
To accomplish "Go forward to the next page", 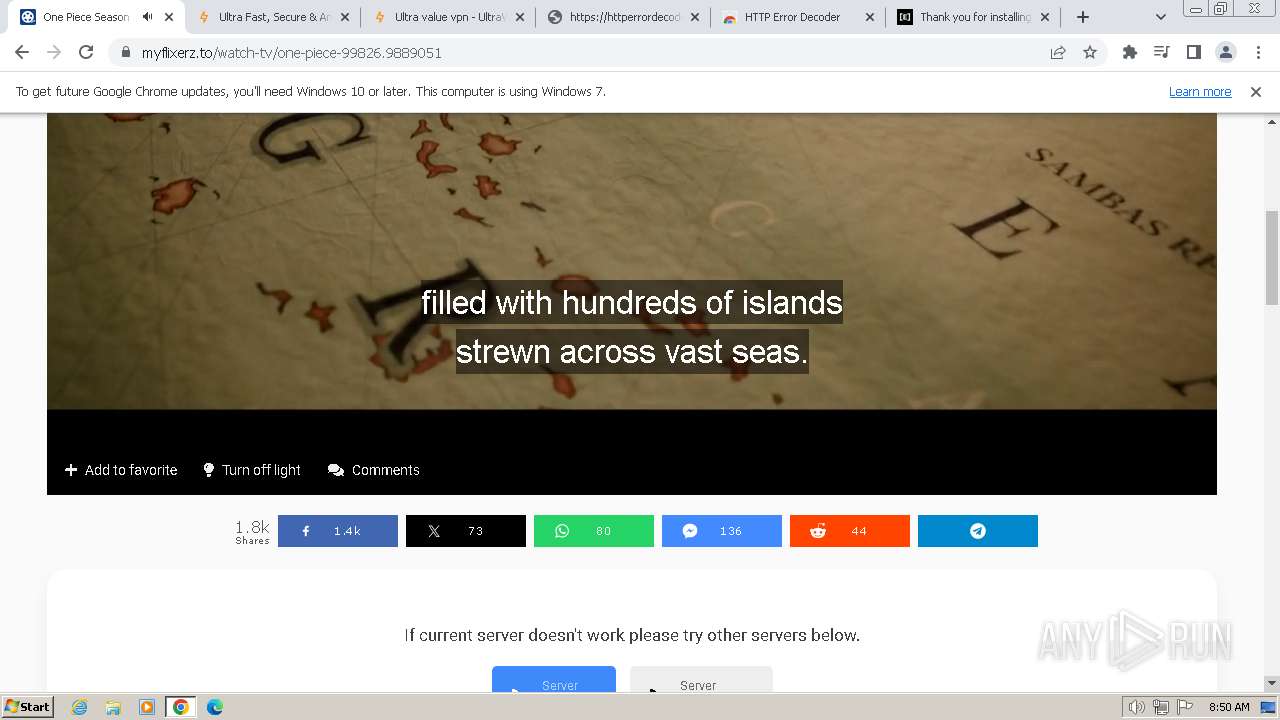I will point(54,53).
